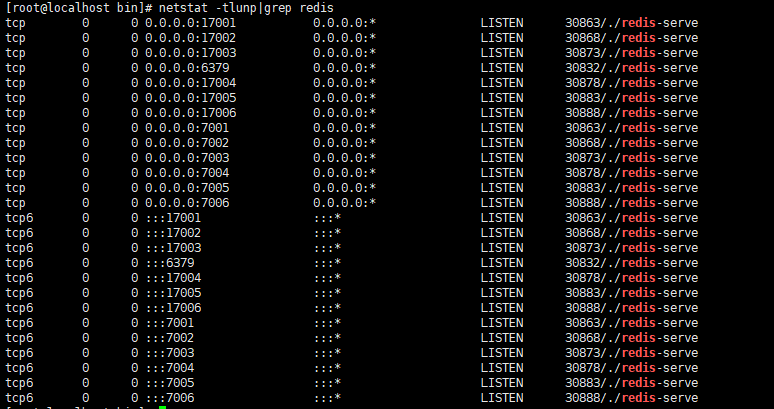This screenshot has height=409, width=774.
Task: Click the tcp protocol label in the 0.0.0.0:7005 row
Action: click(15, 188)
